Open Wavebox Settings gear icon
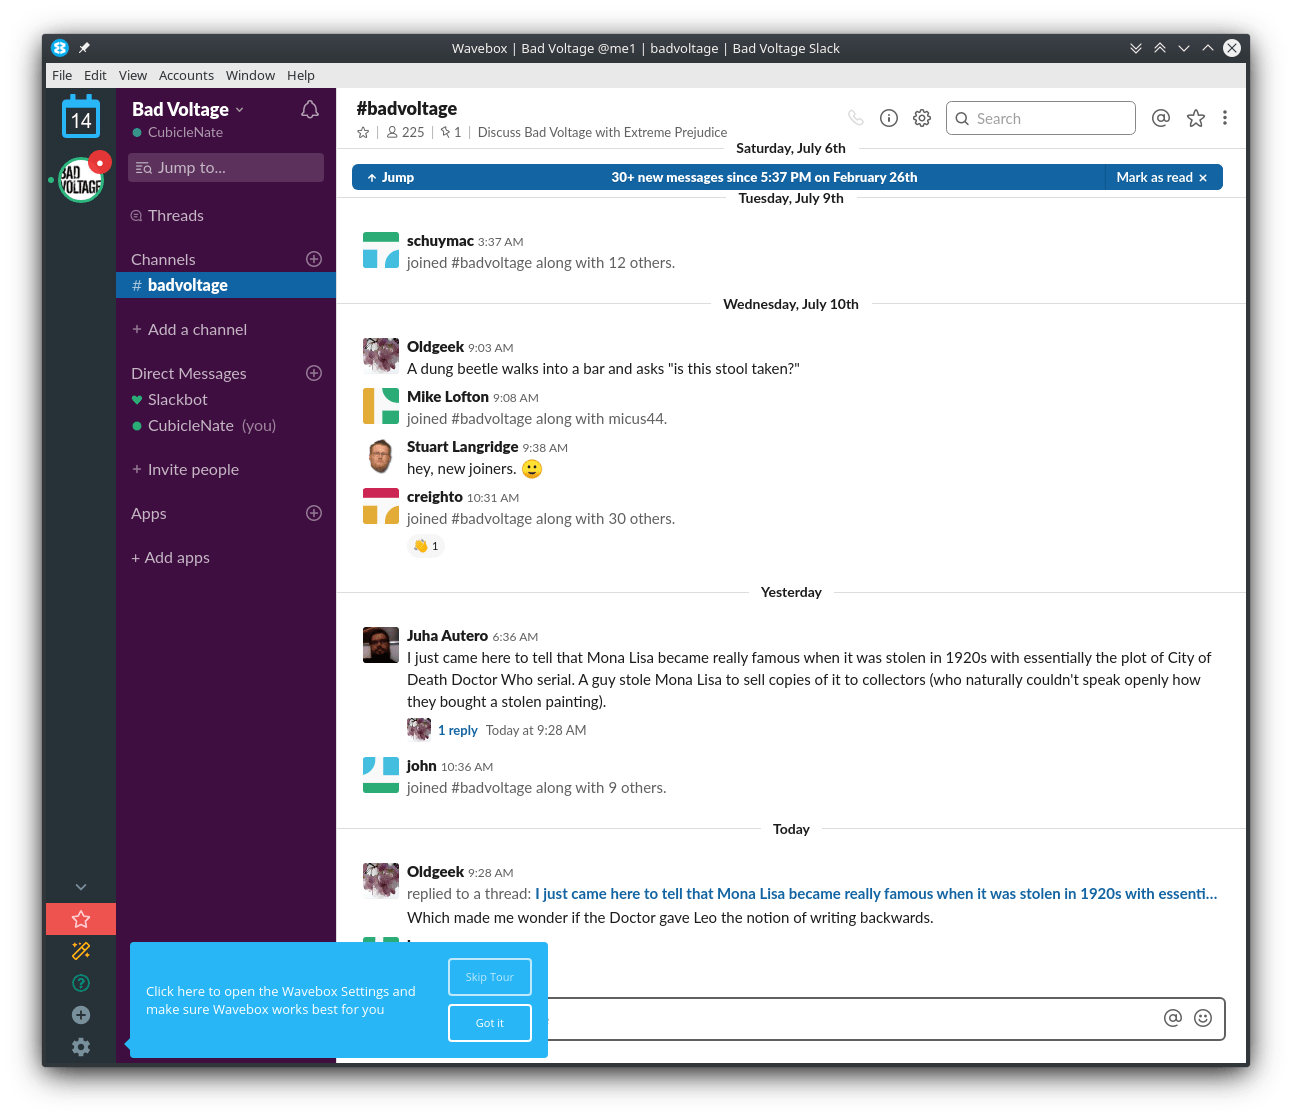Image resolution: width=1292 pixels, height=1117 pixels. pos(81,1047)
